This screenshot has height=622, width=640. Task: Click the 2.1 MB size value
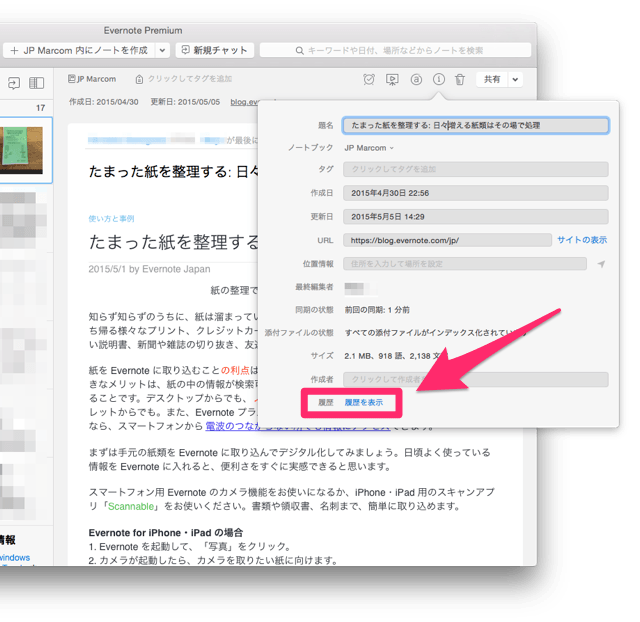pos(358,356)
